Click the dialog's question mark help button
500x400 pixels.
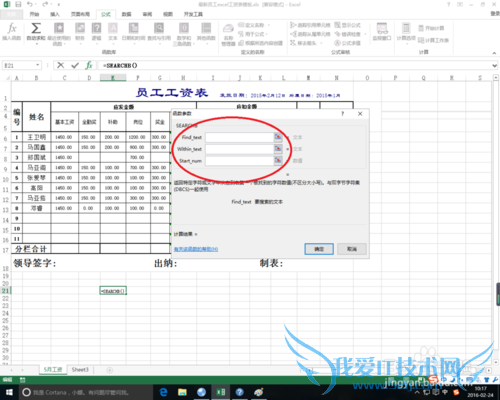pyautogui.click(x=342, y=114)
